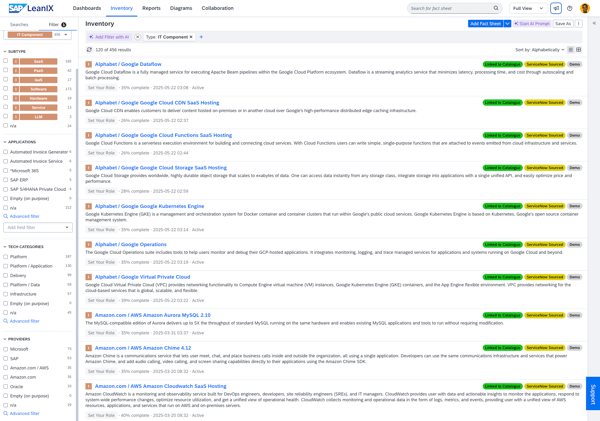
Task: Click the Demo tag on Amazon Chime
Action: point(574,348)
